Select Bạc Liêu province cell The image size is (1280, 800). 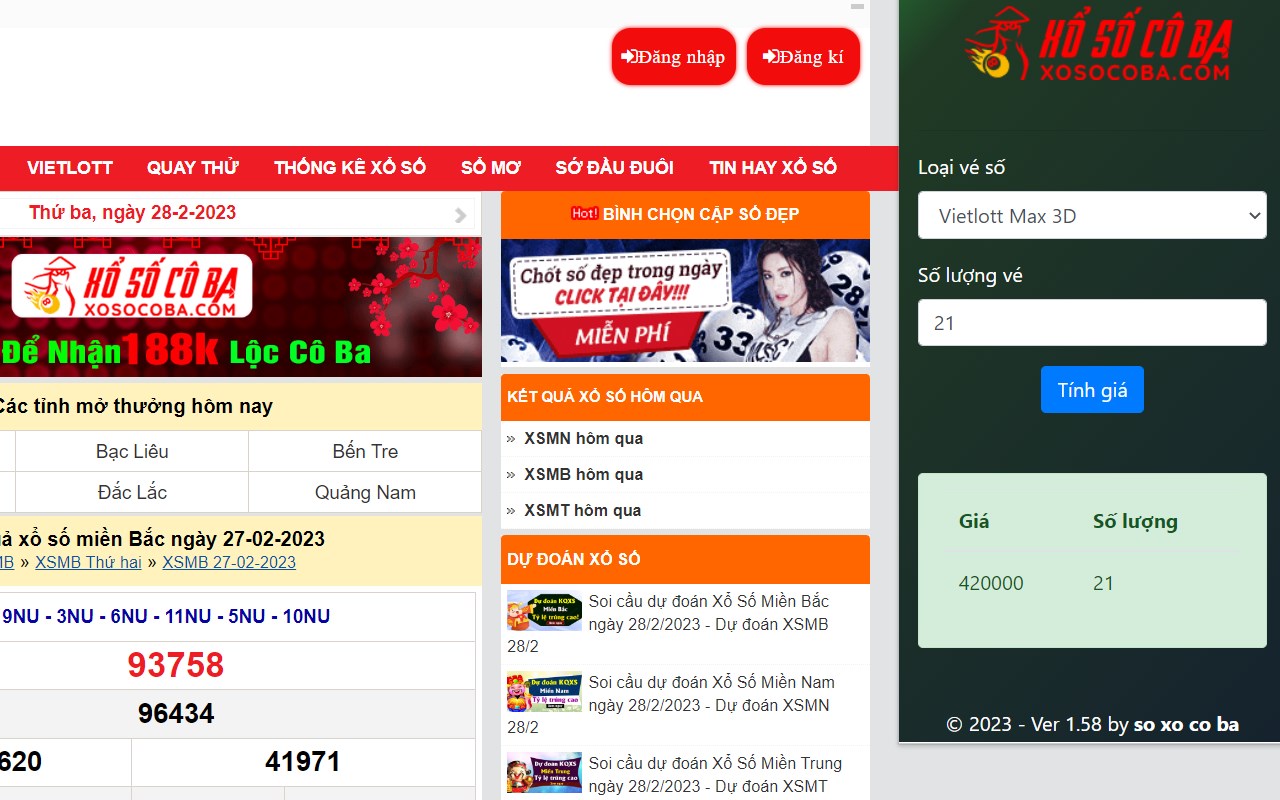(x=132, y=451)
